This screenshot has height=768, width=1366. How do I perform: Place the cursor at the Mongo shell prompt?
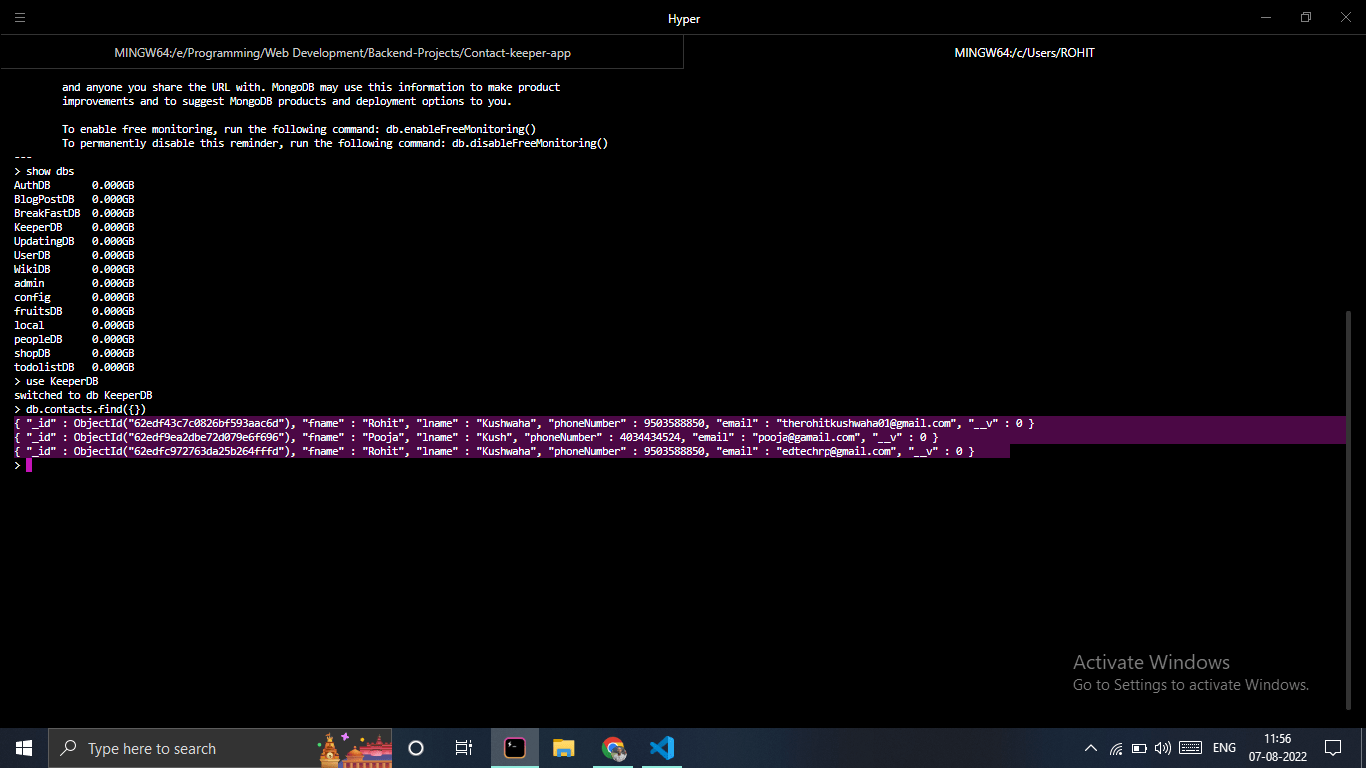(29, 465)
